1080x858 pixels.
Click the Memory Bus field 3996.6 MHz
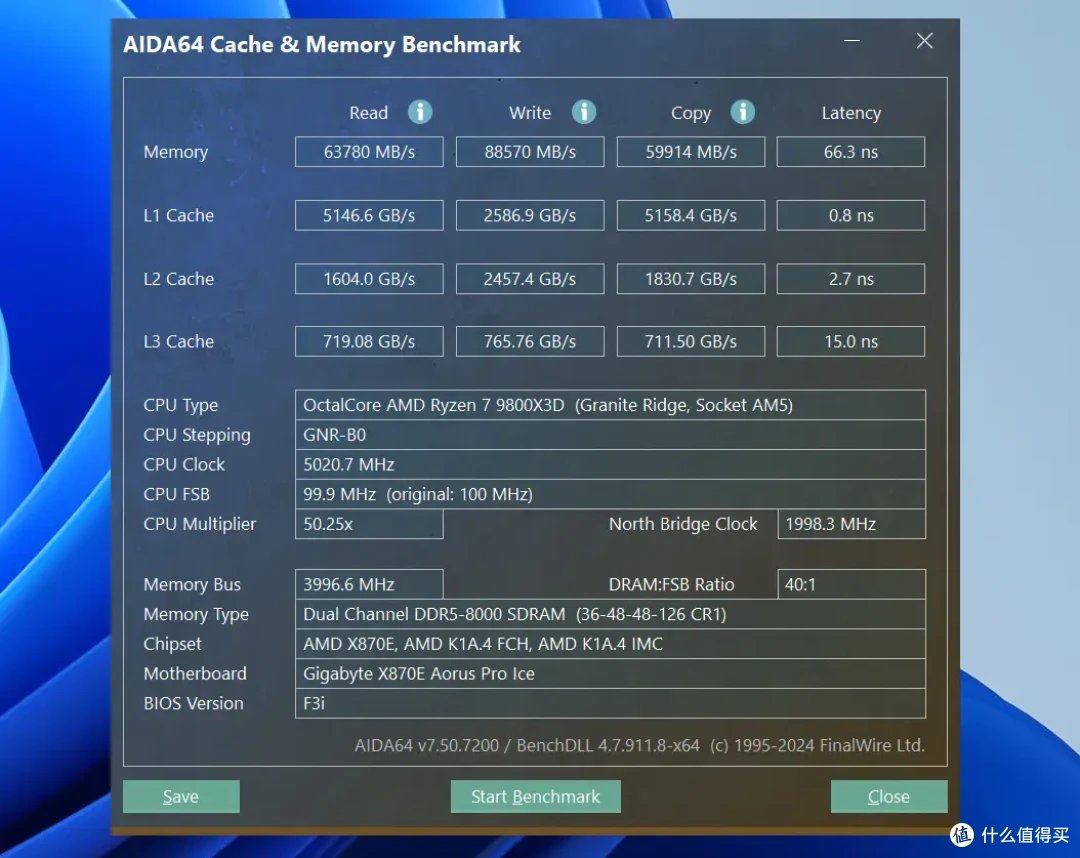point(369,584)
